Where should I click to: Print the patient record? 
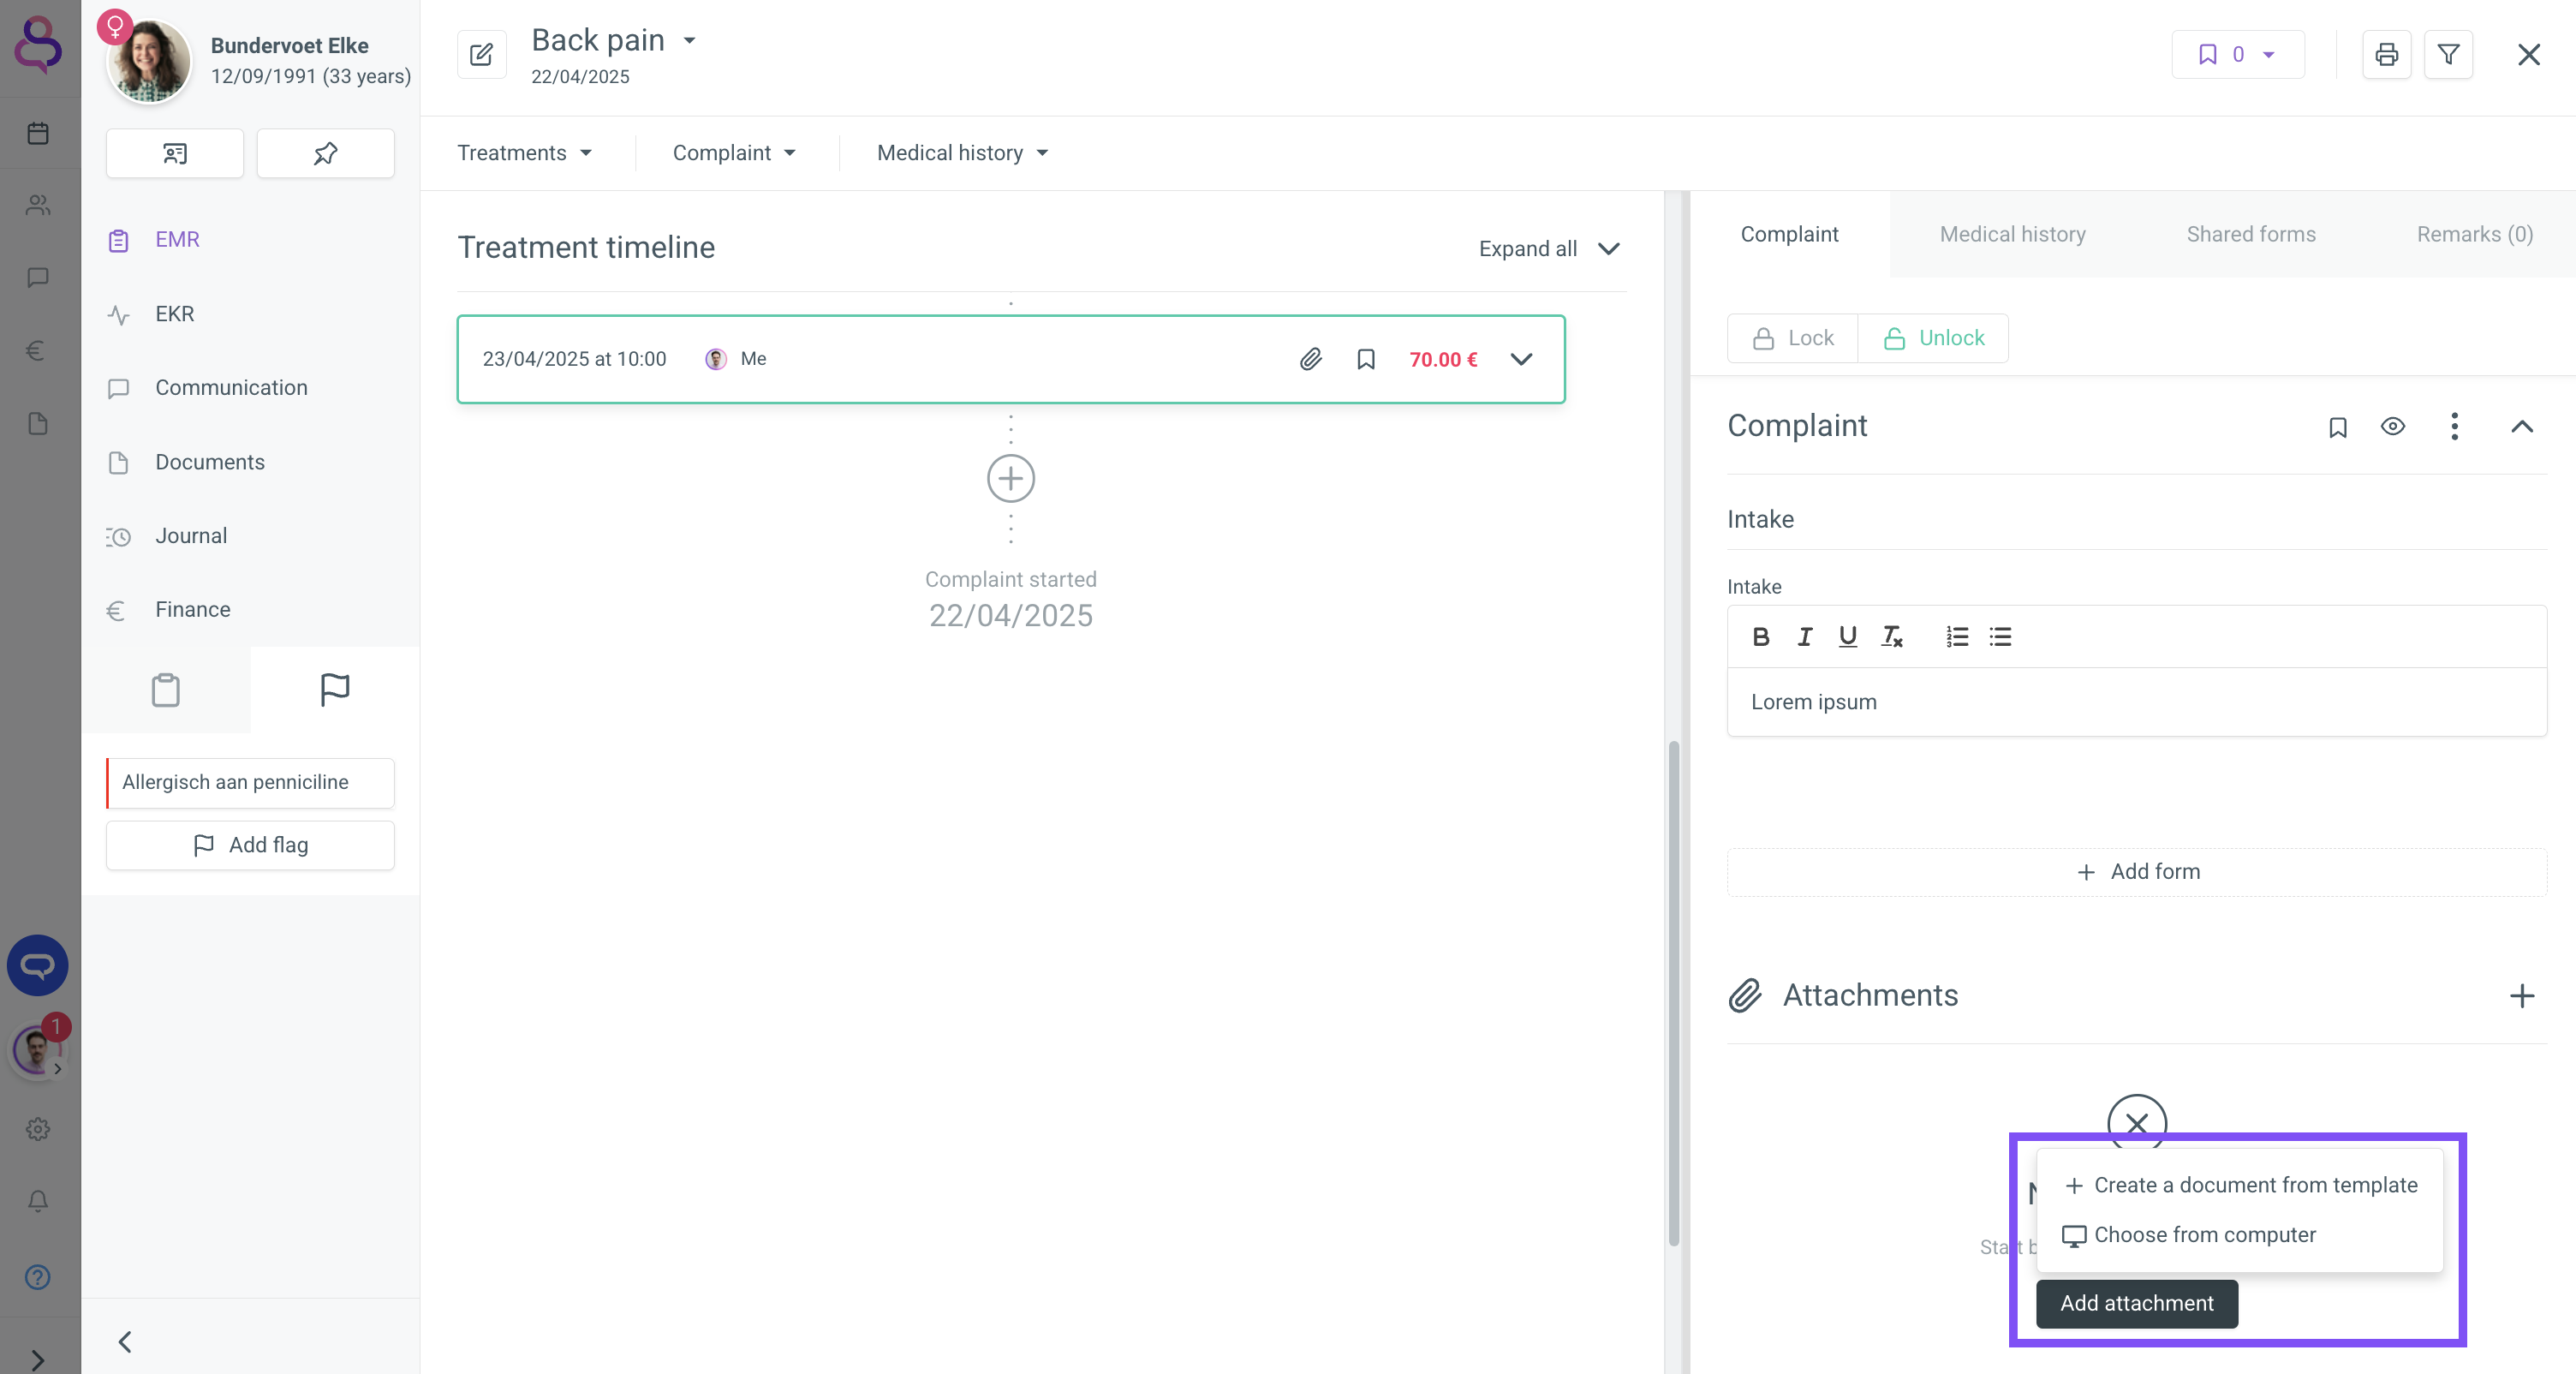pyautogui.click(x=2387, y=54)
